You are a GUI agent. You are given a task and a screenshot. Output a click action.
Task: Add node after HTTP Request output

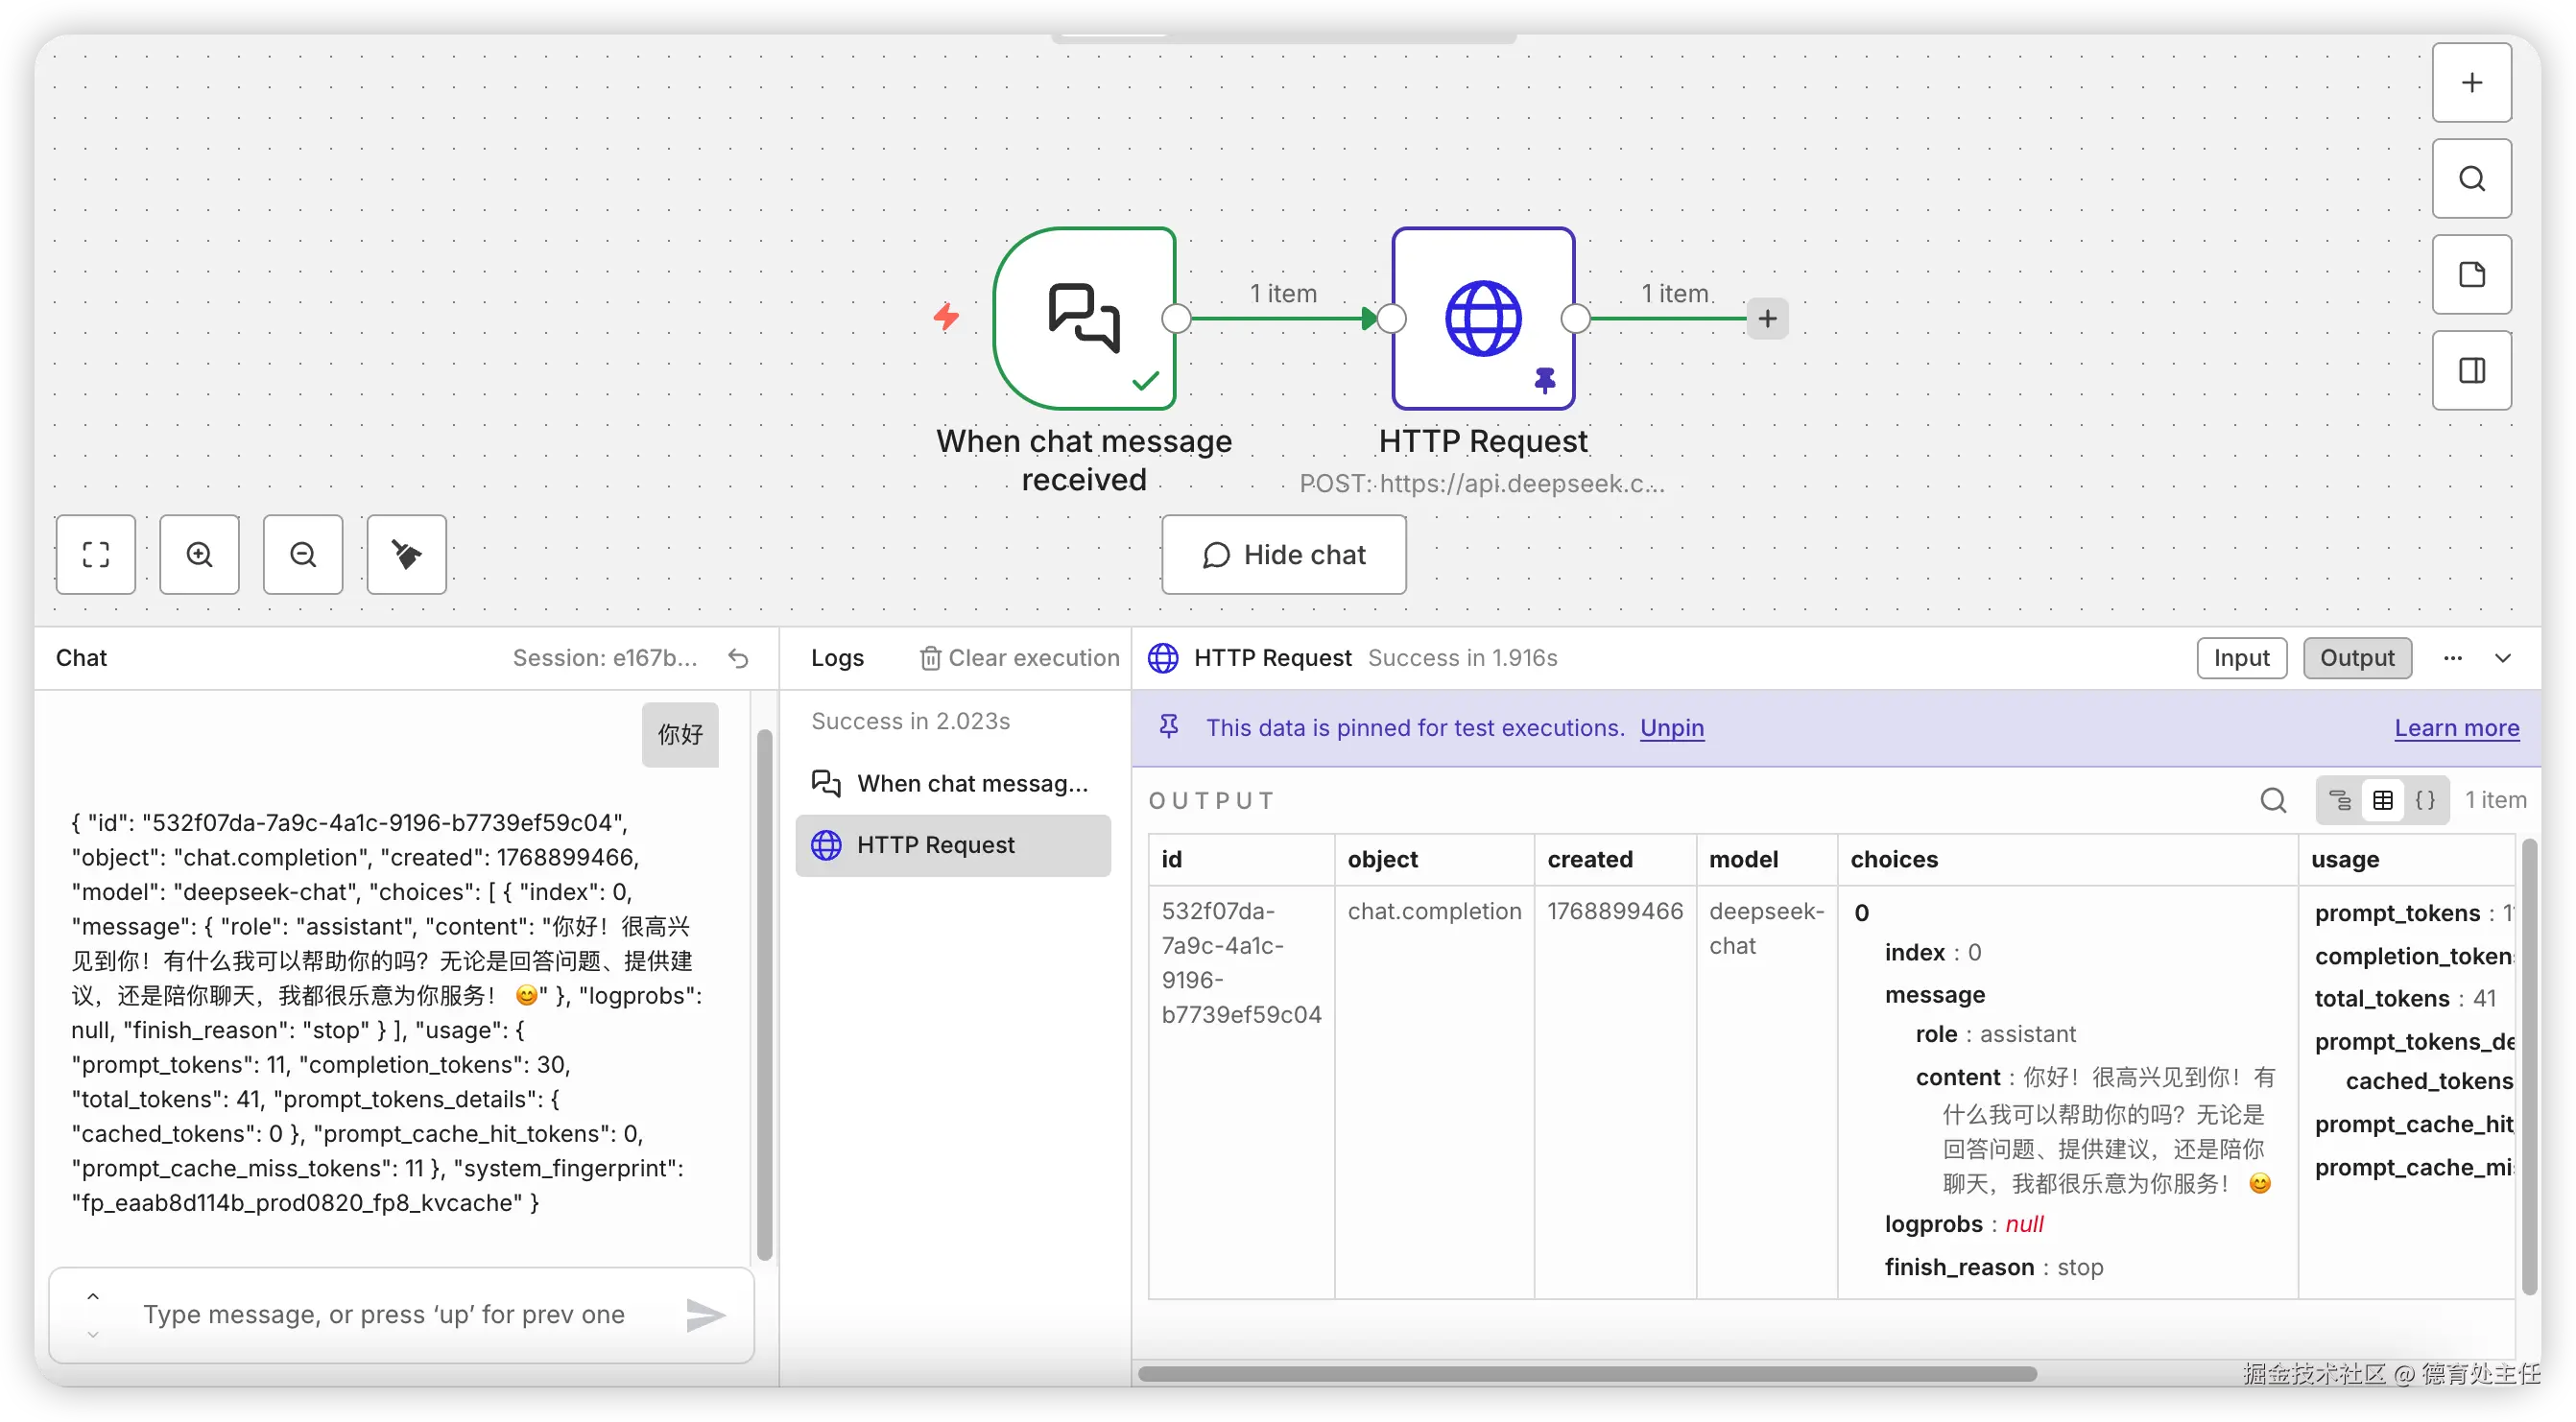1767,319
